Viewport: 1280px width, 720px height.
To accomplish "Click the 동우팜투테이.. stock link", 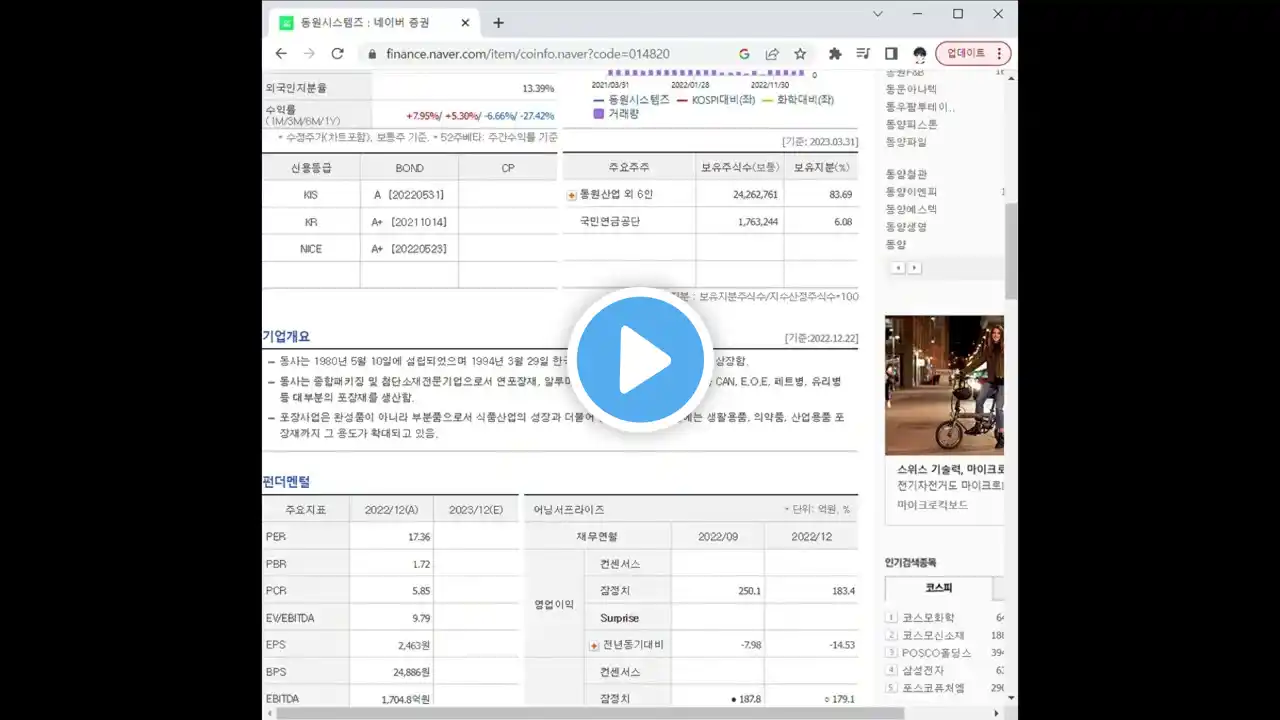I will tap(920, 107).
